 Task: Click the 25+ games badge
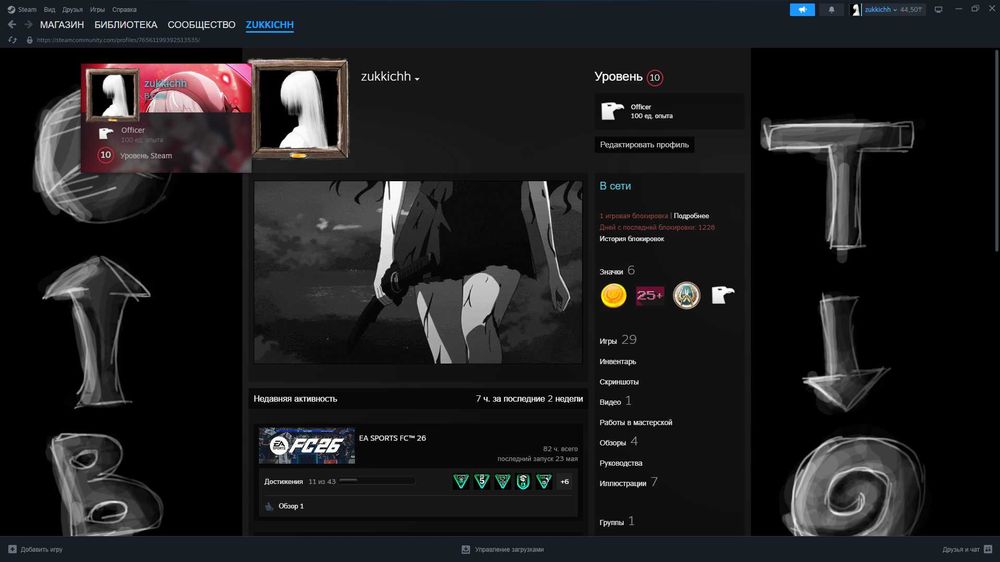coord(650,295)
